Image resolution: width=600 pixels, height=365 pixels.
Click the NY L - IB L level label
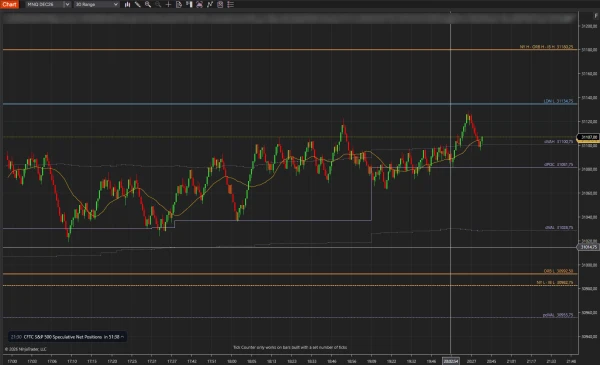[x=554, y=282]
